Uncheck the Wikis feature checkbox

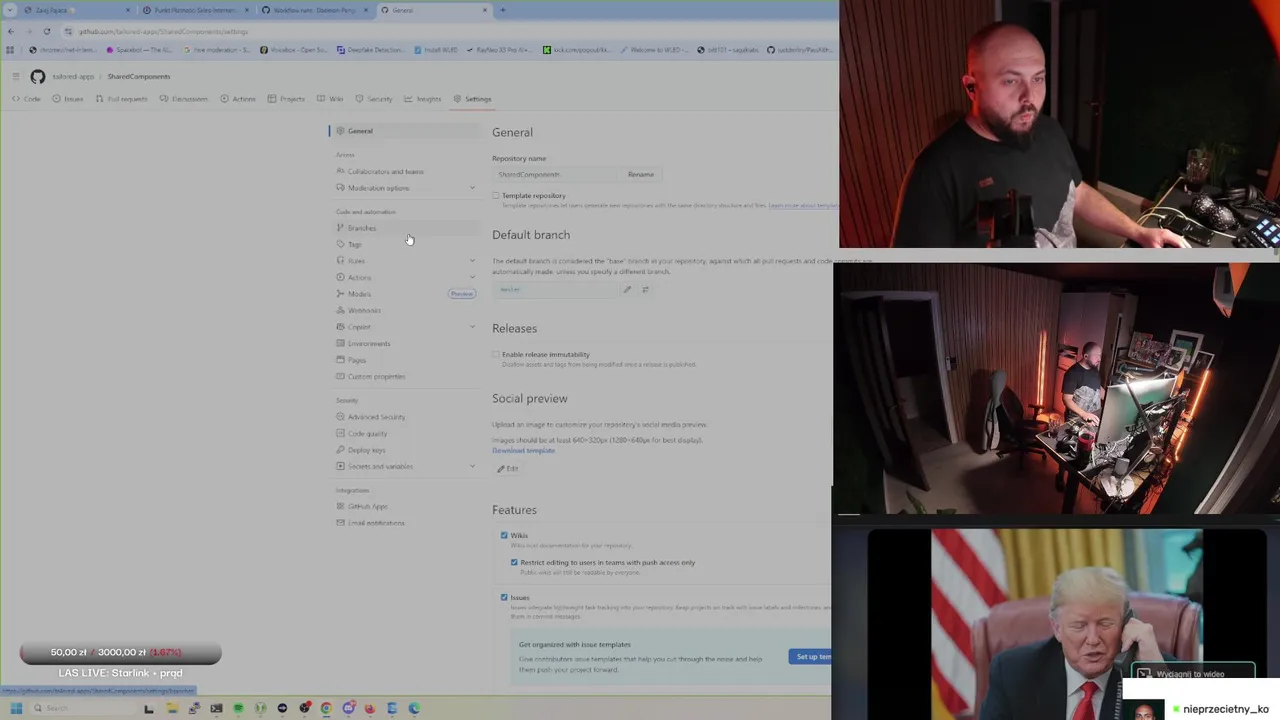(504, 536)
